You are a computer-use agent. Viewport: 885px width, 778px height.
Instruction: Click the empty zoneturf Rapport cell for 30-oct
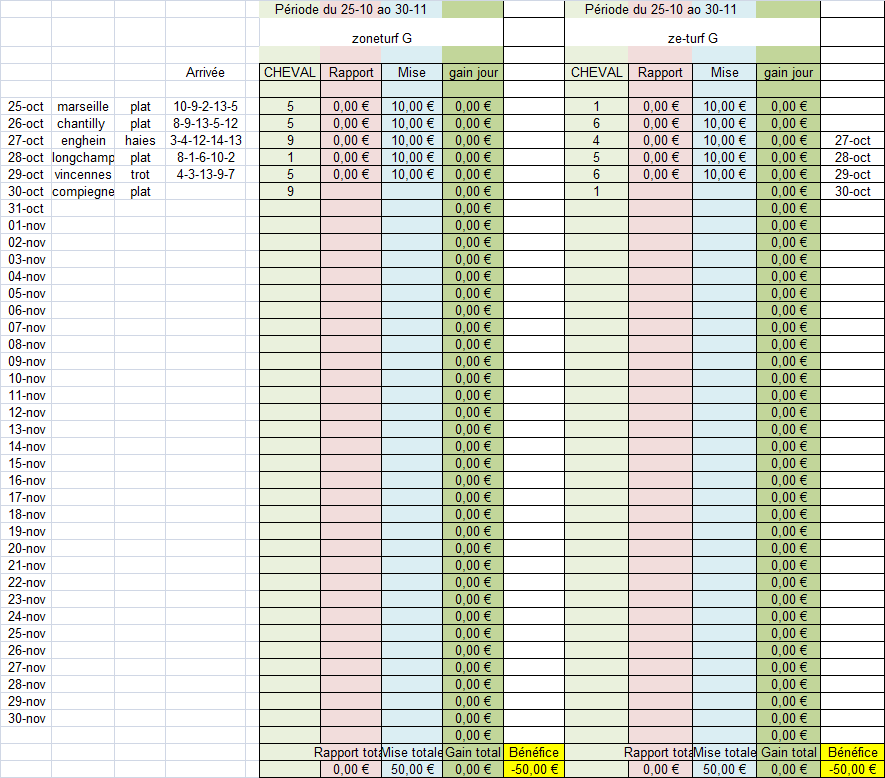351,191
